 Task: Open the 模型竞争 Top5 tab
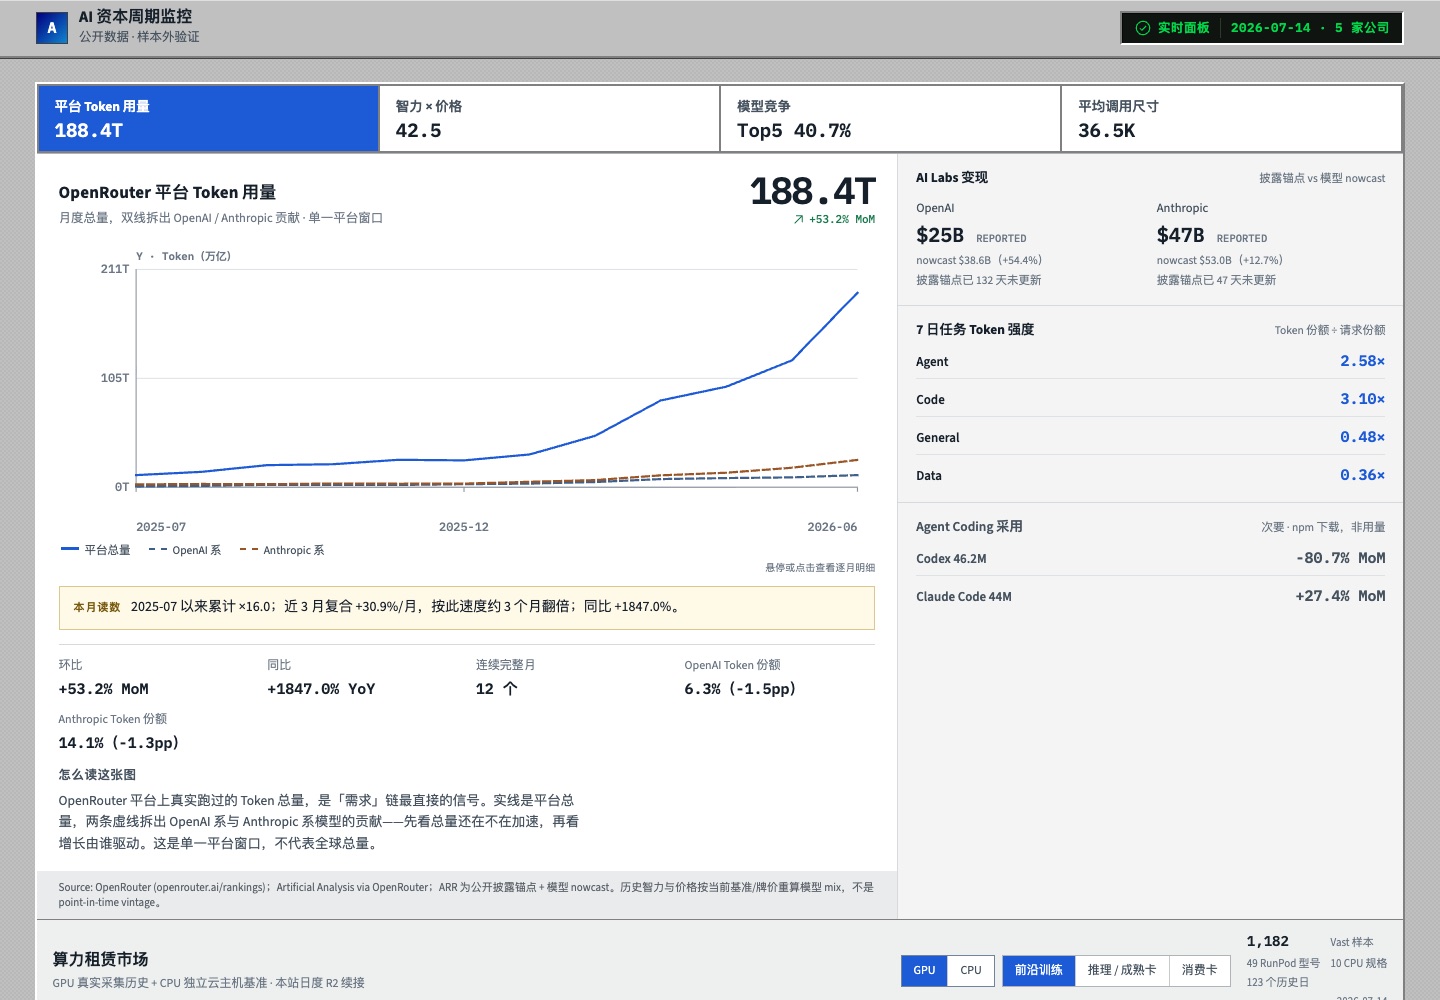(891, 119)
